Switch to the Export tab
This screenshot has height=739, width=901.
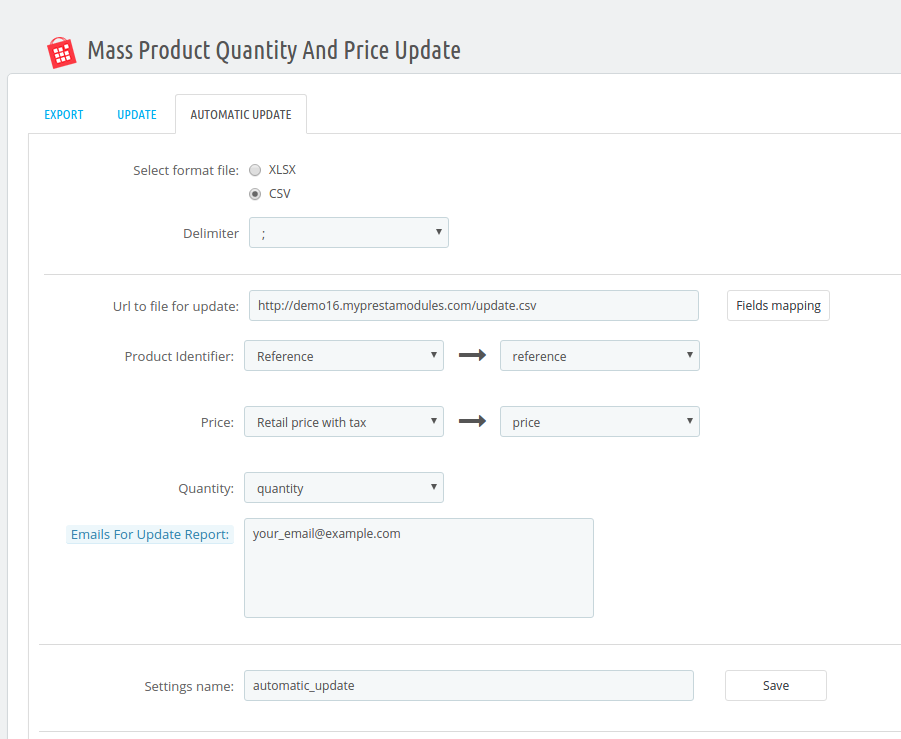click(64, 115)
